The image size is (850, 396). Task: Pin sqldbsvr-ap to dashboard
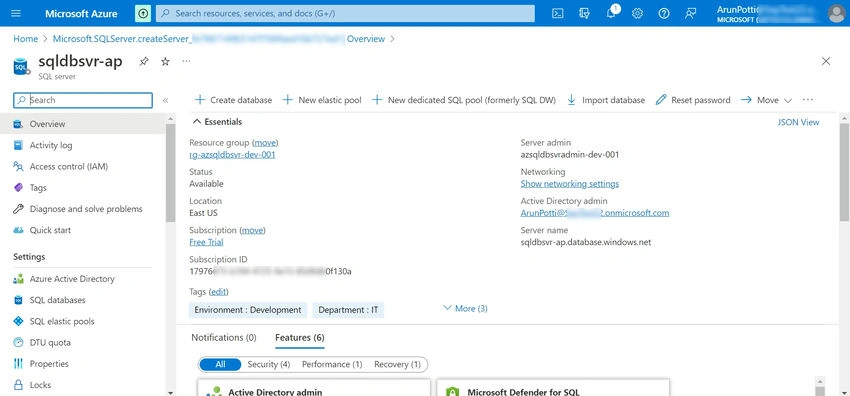tap(144, 62)
